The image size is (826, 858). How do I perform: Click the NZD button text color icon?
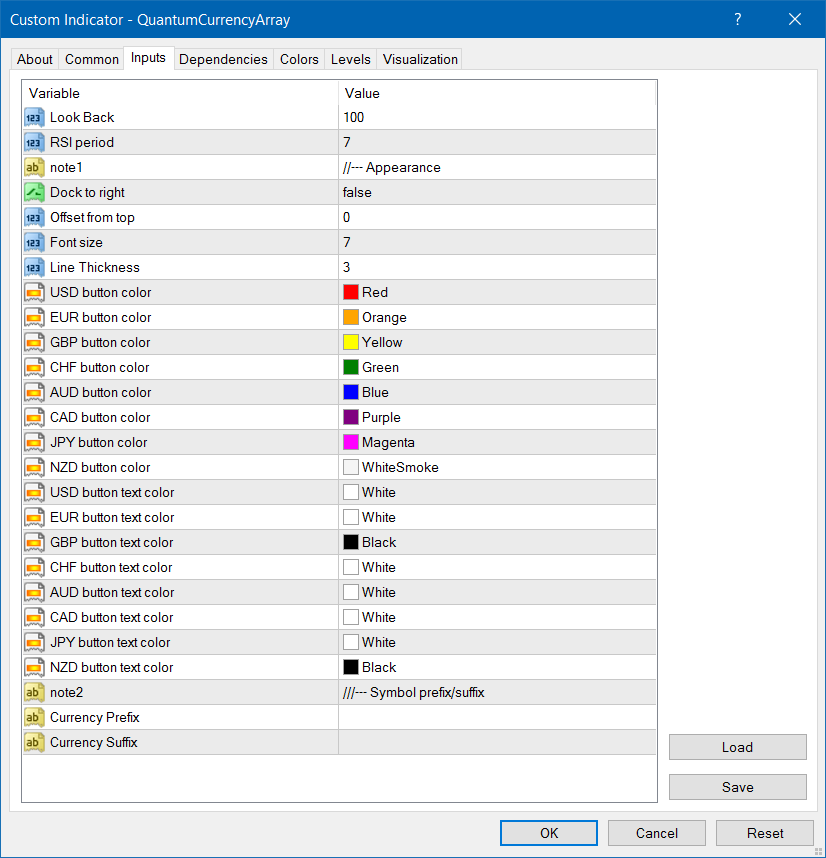pos(34,668)
